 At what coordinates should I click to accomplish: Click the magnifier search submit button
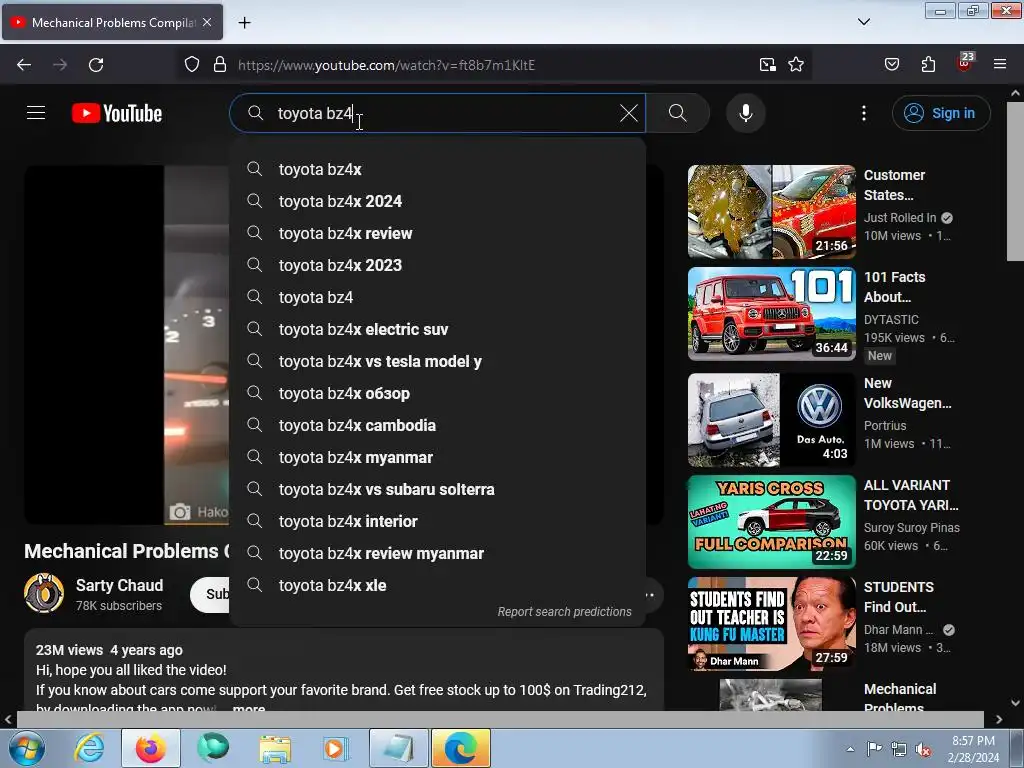point(677,113)
